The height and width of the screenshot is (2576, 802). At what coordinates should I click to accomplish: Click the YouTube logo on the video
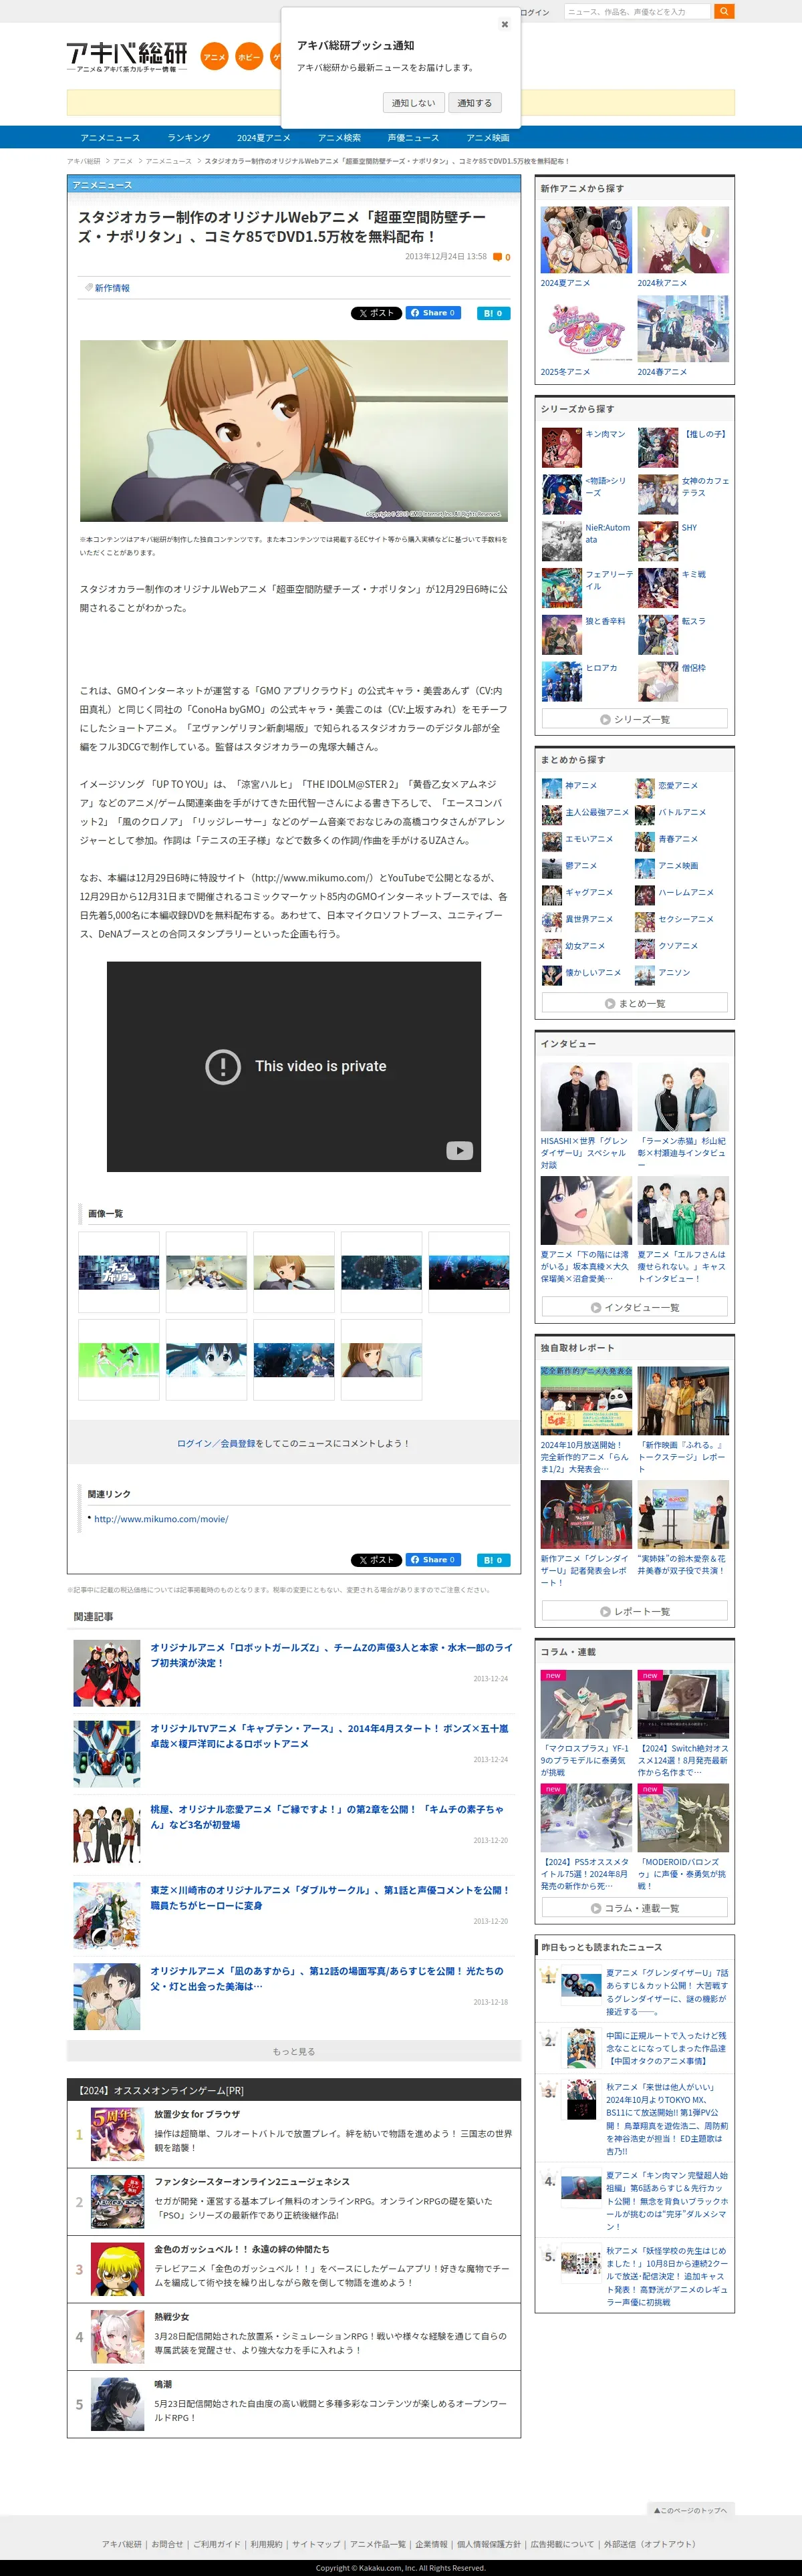tap(459, 1151)
